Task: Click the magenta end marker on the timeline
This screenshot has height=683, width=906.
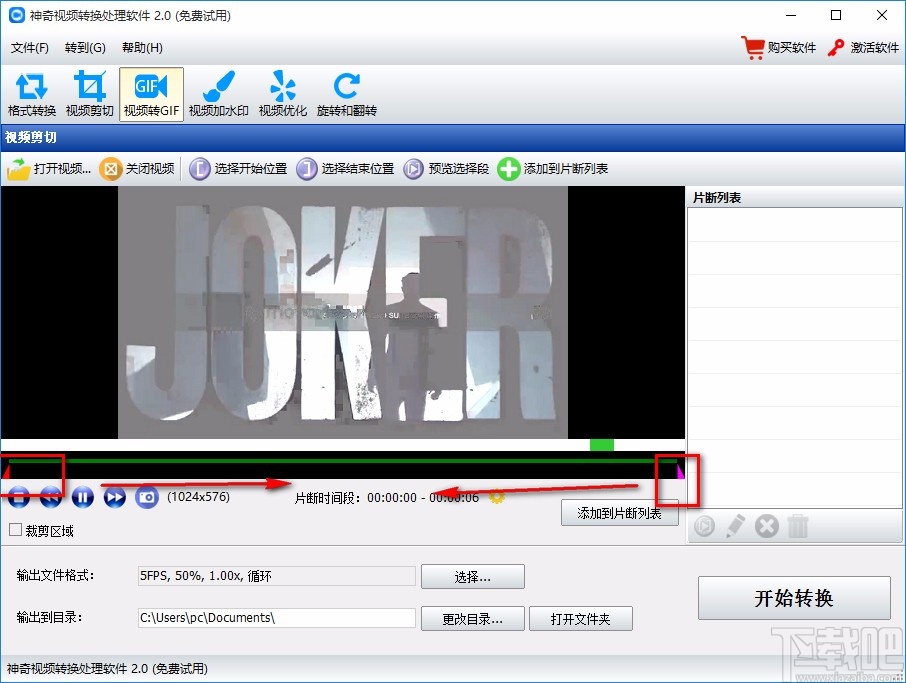Action: [680, 472]
